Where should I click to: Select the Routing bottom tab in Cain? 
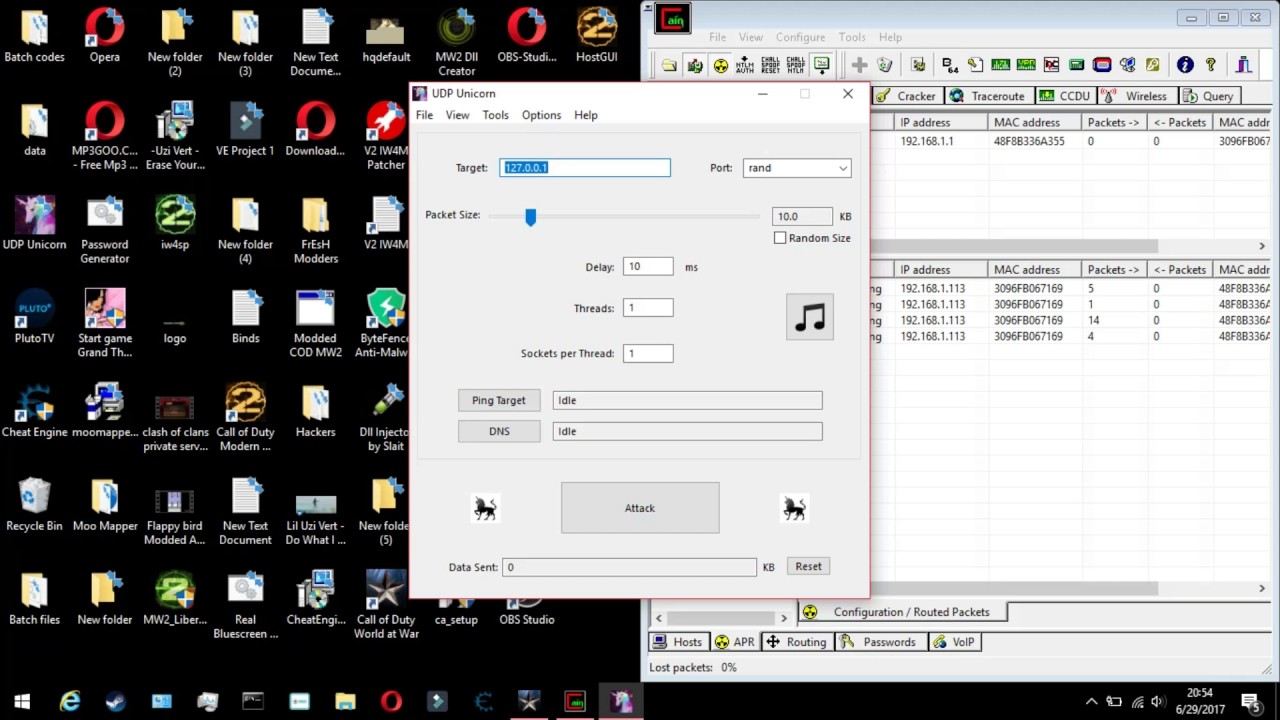click(x=797, y=642)
